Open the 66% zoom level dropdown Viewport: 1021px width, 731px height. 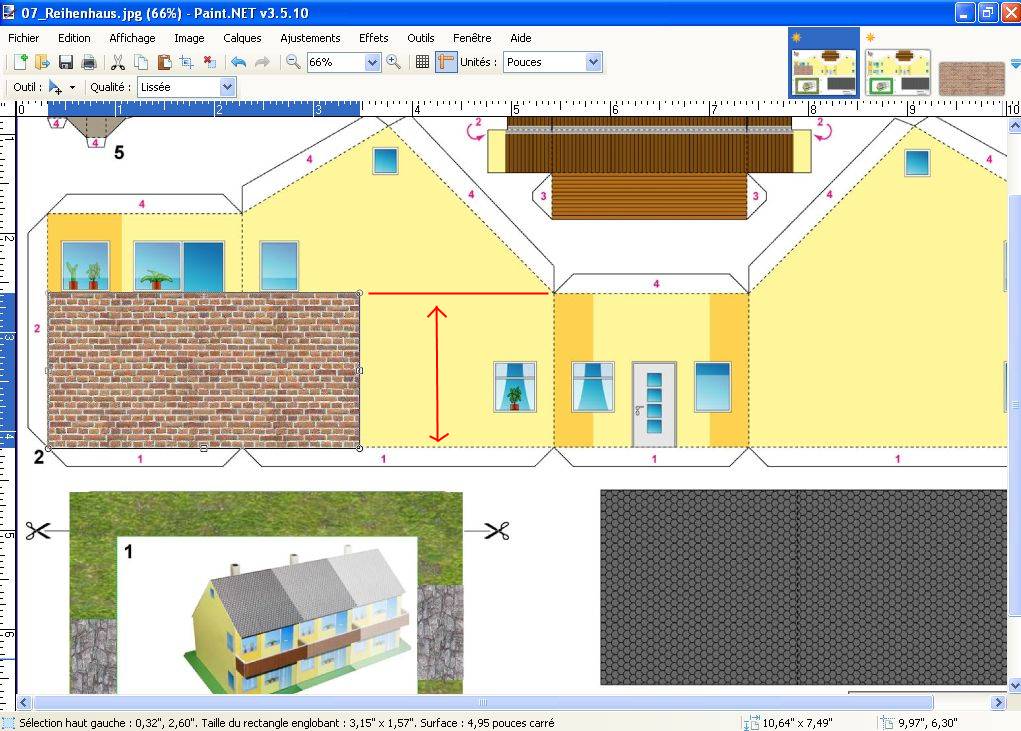click(373, 62)
